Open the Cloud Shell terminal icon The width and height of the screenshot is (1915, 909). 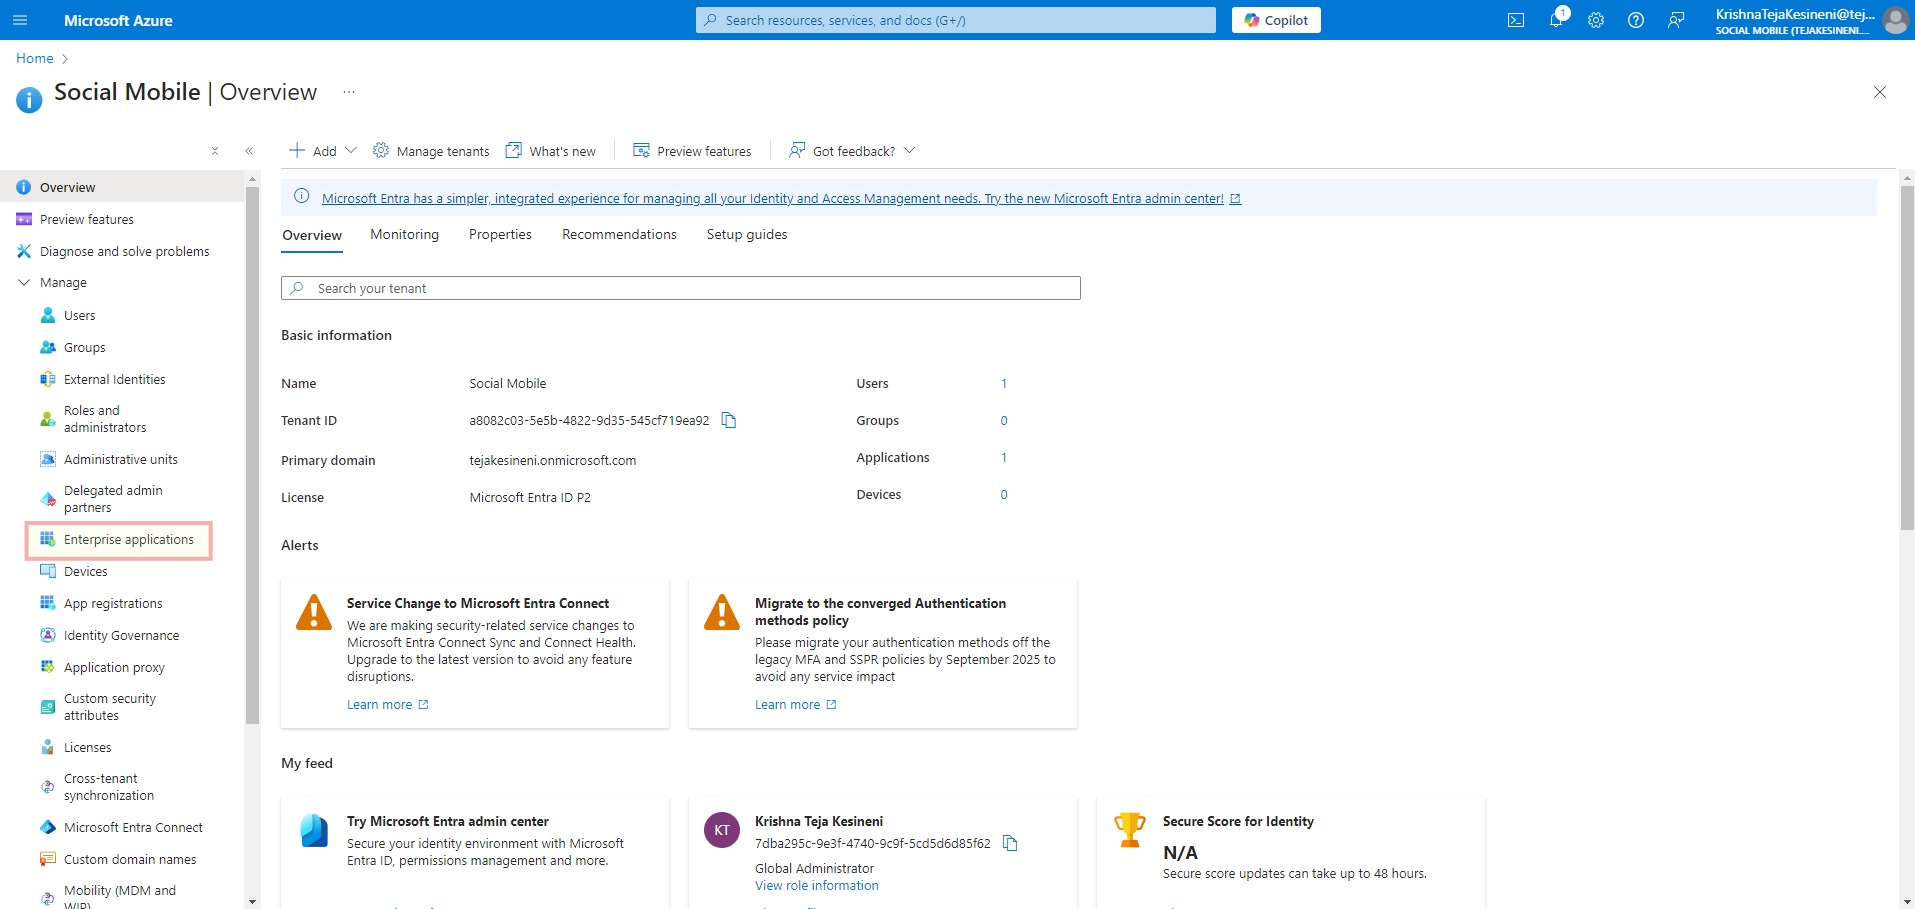[1516, 20]
